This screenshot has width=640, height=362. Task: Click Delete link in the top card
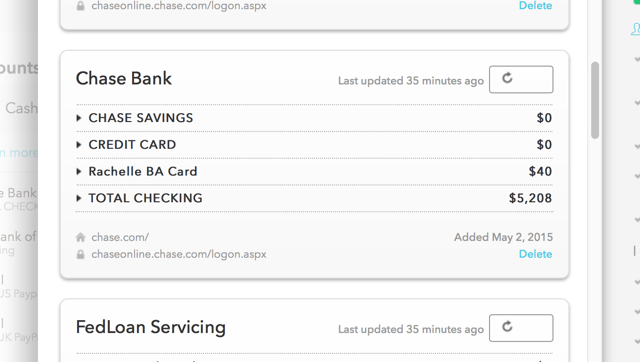pyautogui.click(x=536, y=5)
